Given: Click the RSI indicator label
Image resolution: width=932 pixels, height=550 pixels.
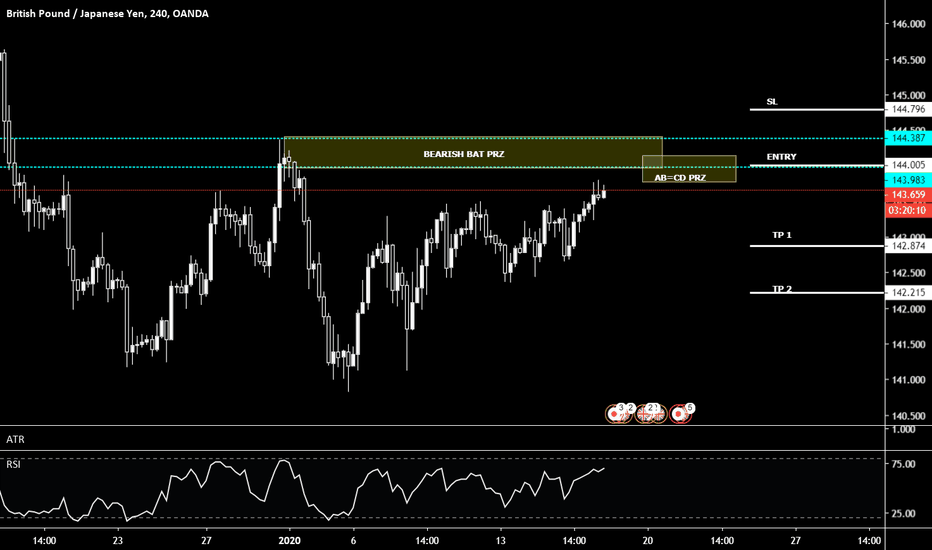Looking at the screenshot, I should click(x=15, y=463).
